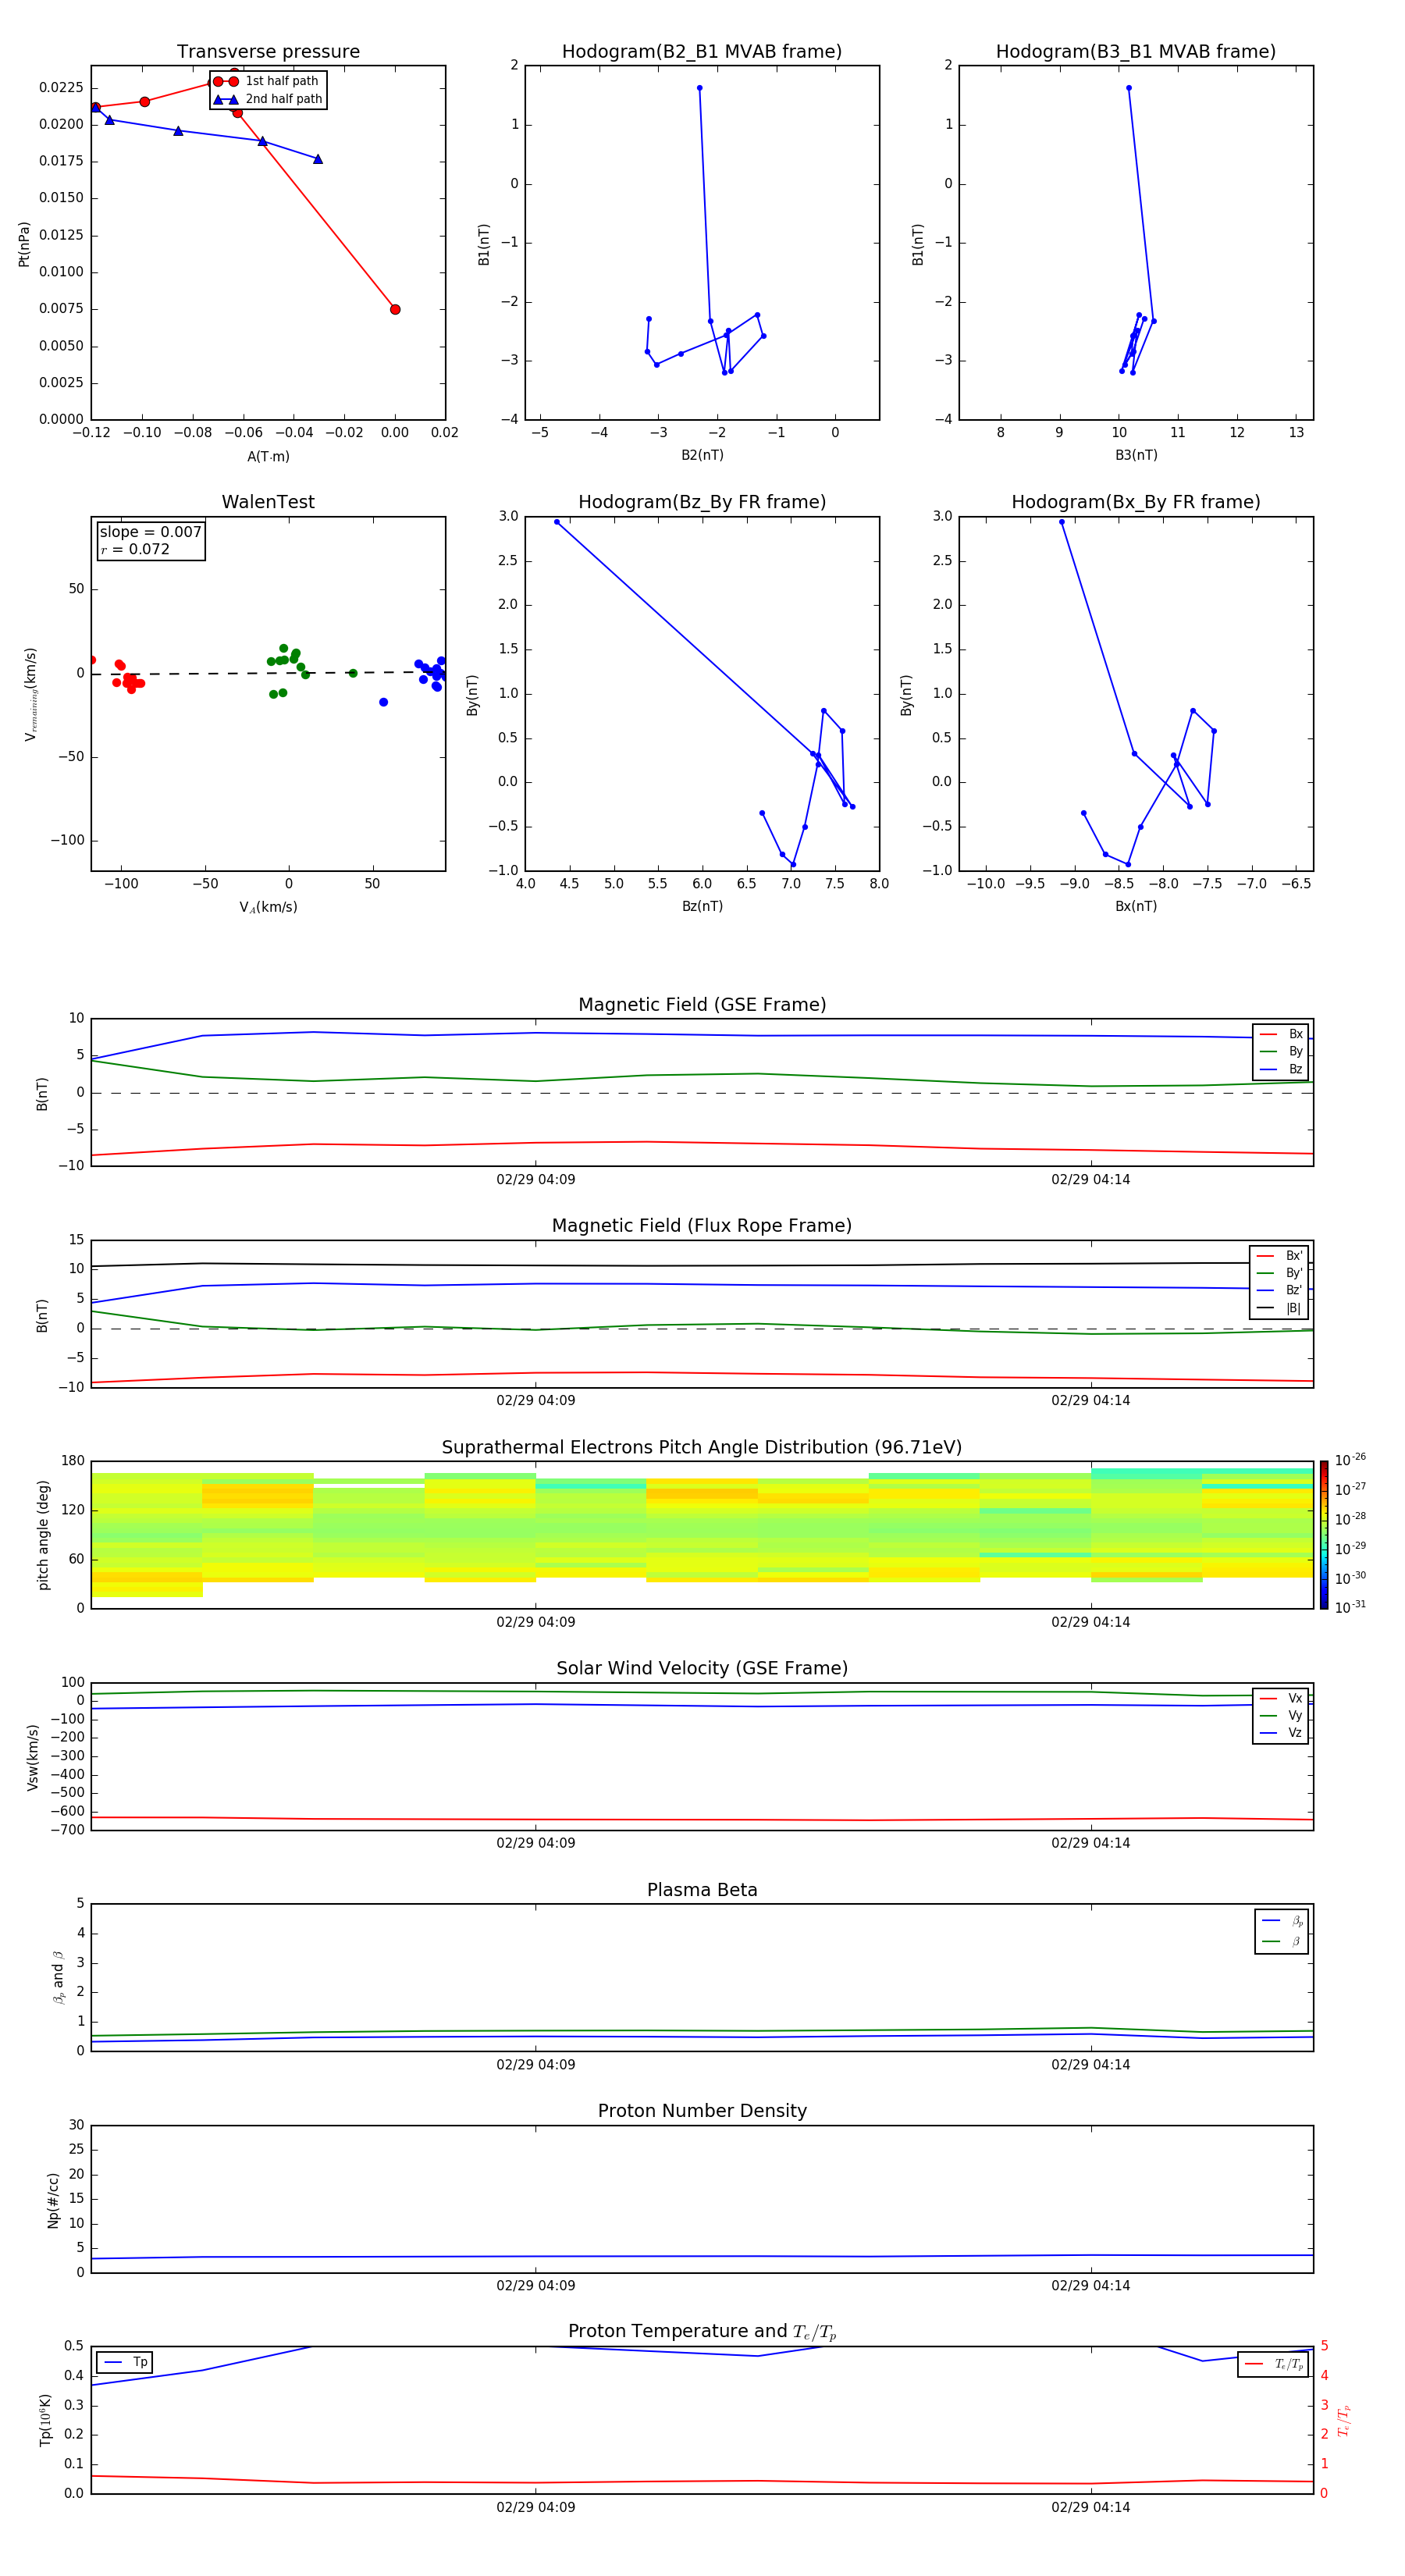Viewport: 1405px width, 2576px height.
Task: Click the "slope = 0.007" annotation
Action: (151, 532)
